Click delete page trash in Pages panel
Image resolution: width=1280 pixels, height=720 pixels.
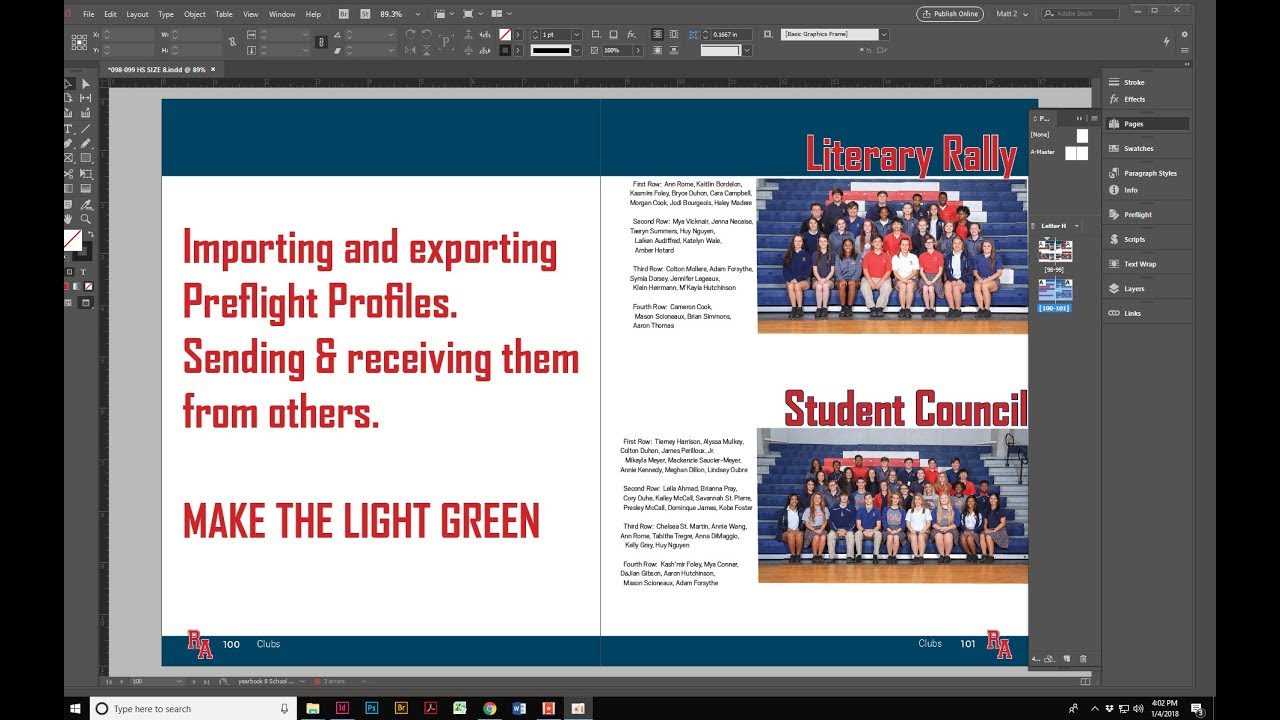point(1083,659)
